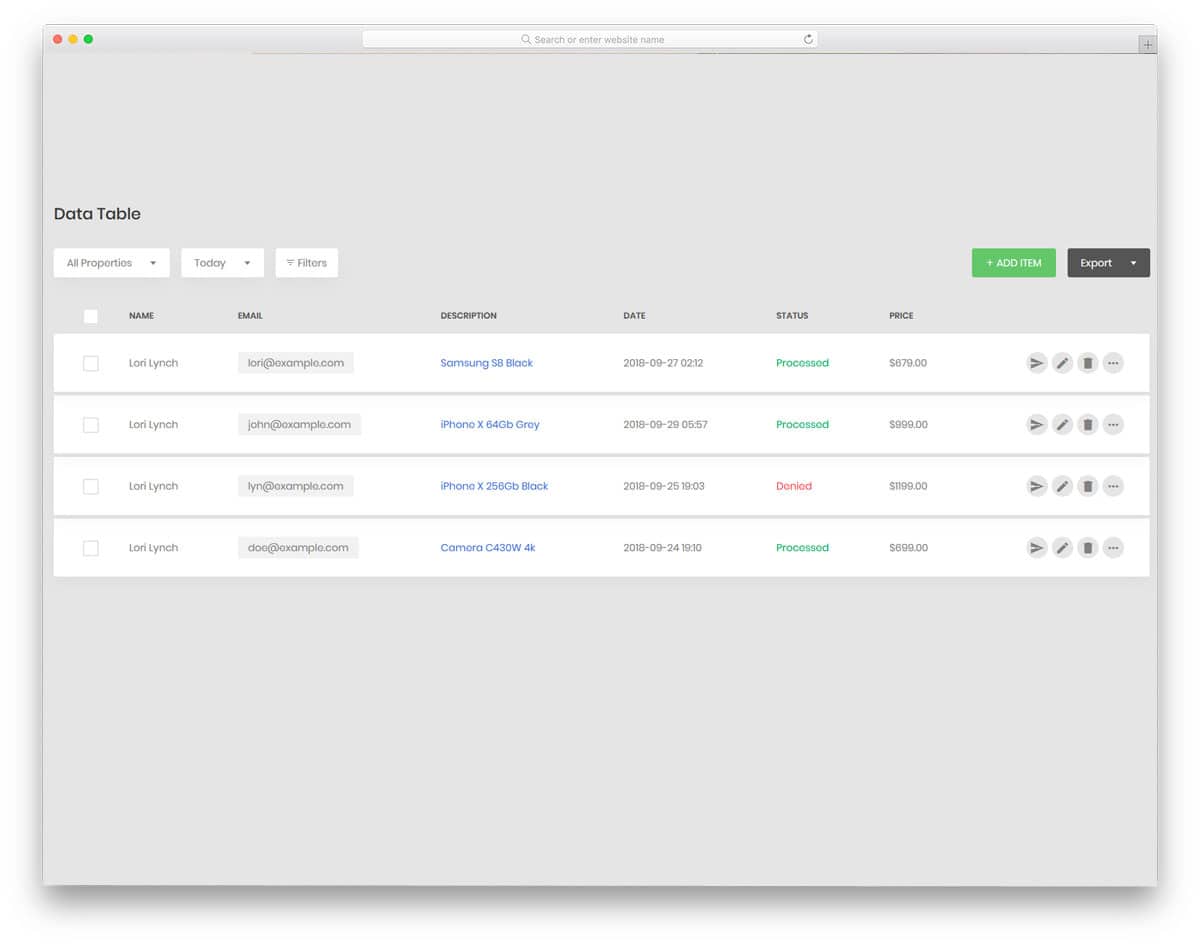1200x946 pixels.
Task: Check the box for john@example.com row
Action: point(91,425)
